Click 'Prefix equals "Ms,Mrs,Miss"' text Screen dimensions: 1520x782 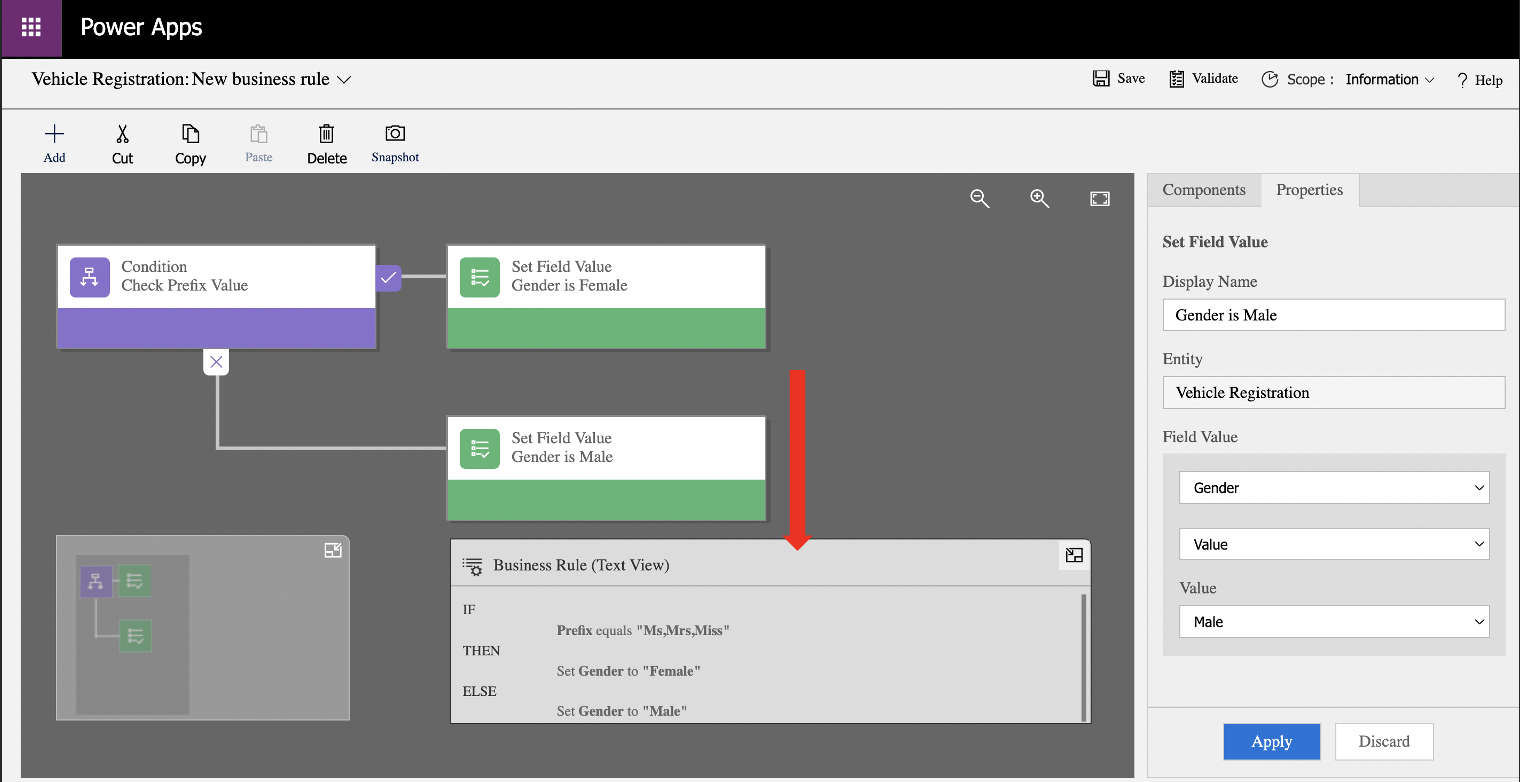click(643, 631)
